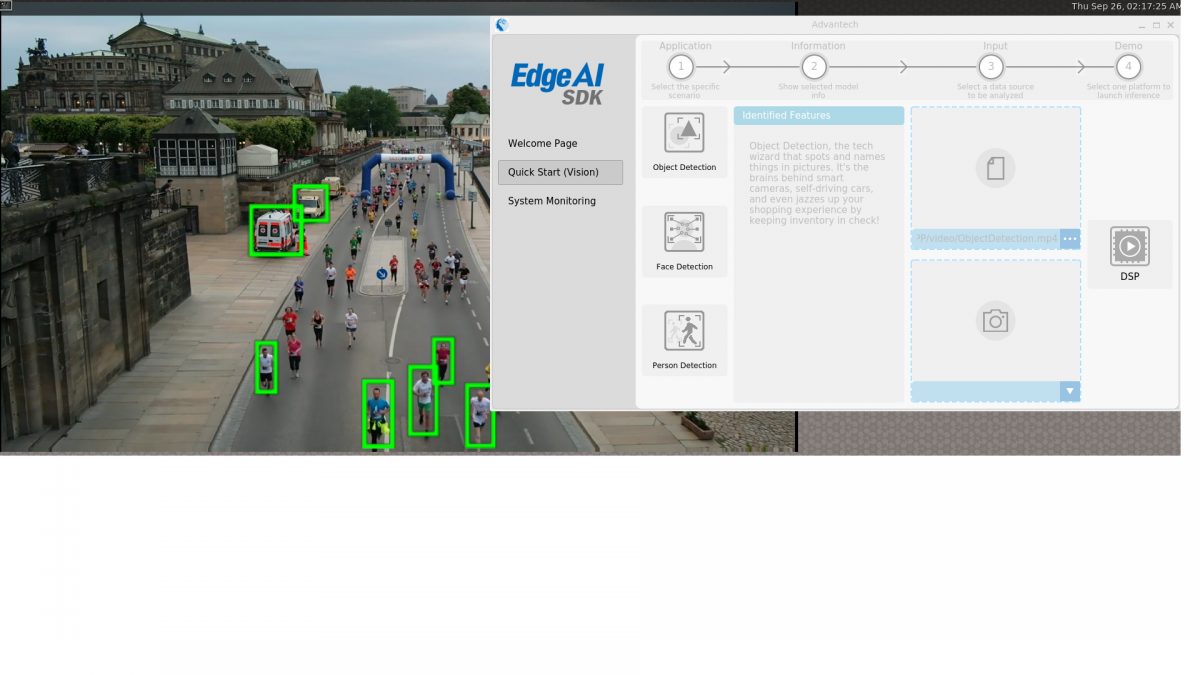The width and height of the screenshot is (1200, 675).
Task: Switch to the Quick Start (Vision) page
Action: (560, 172)
